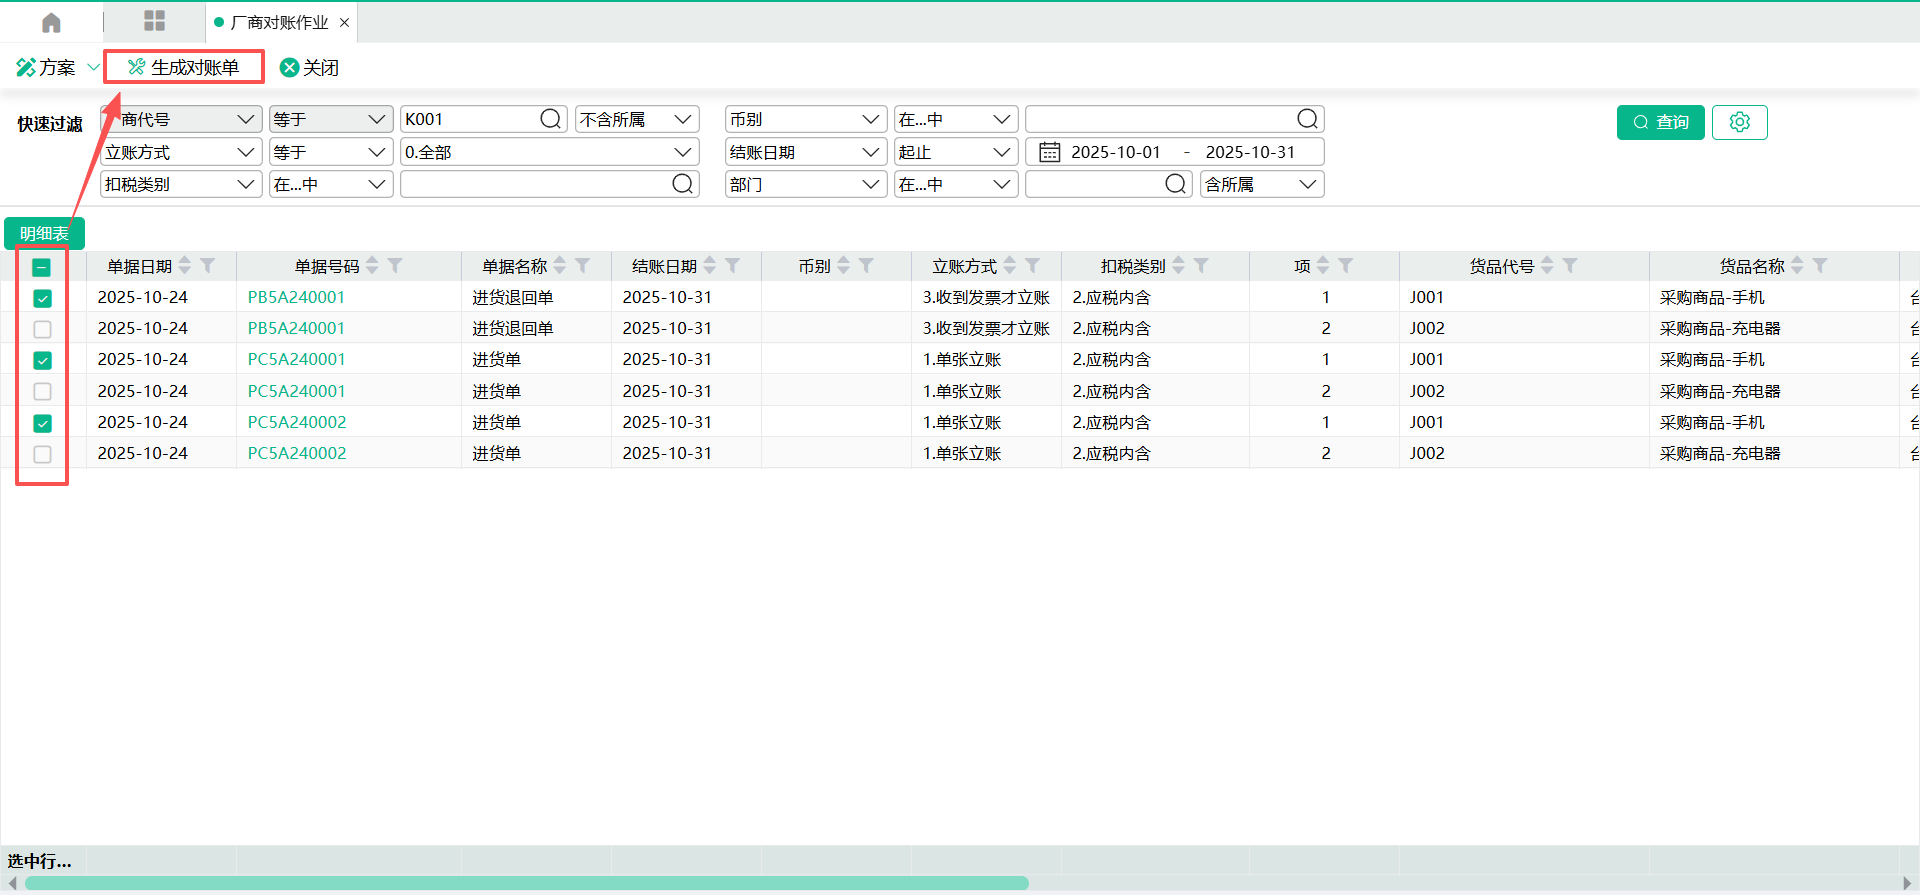Uncheck the PC5A240002 item 1 checkbox
The height and width of the screenshot is (895, 1920).
(42, 423)
